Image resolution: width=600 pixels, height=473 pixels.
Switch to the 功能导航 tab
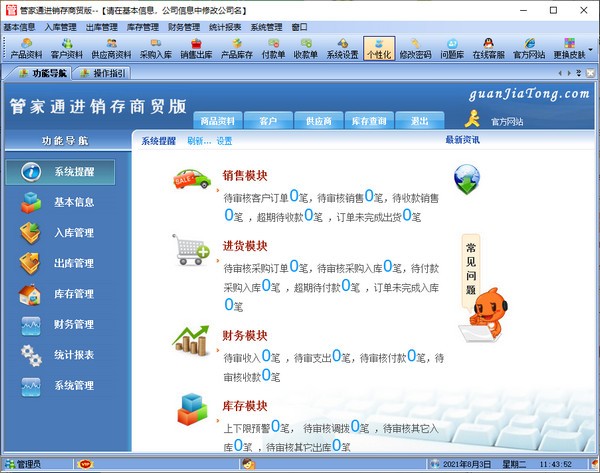tap(43, 73)
